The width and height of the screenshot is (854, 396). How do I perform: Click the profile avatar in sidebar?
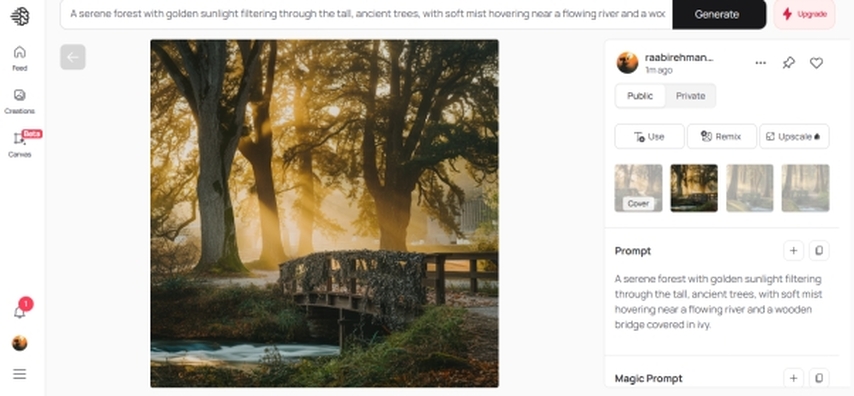(x=20, y=343)
